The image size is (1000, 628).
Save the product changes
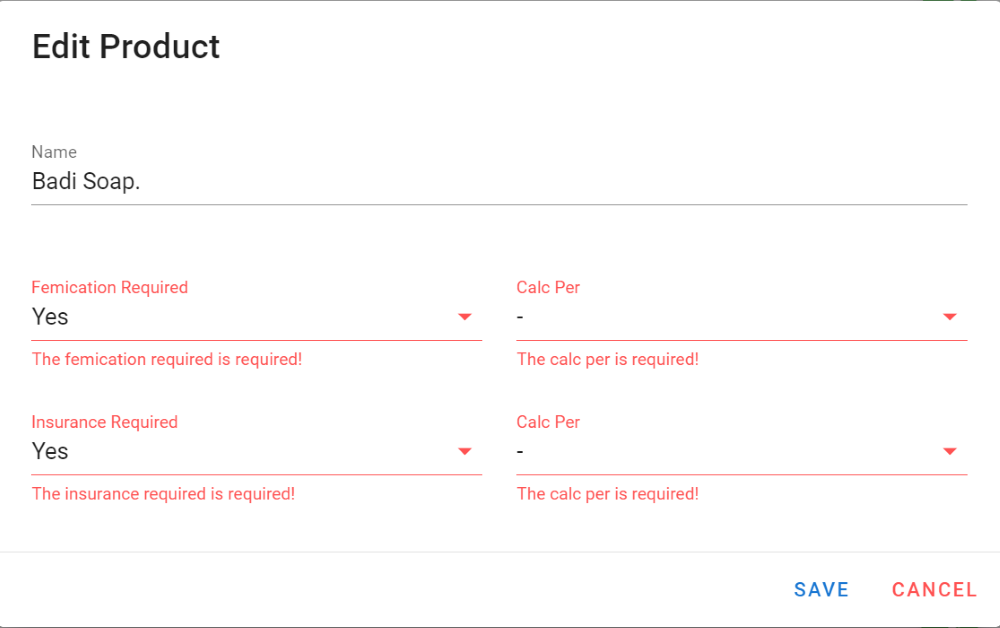point(821,590)
